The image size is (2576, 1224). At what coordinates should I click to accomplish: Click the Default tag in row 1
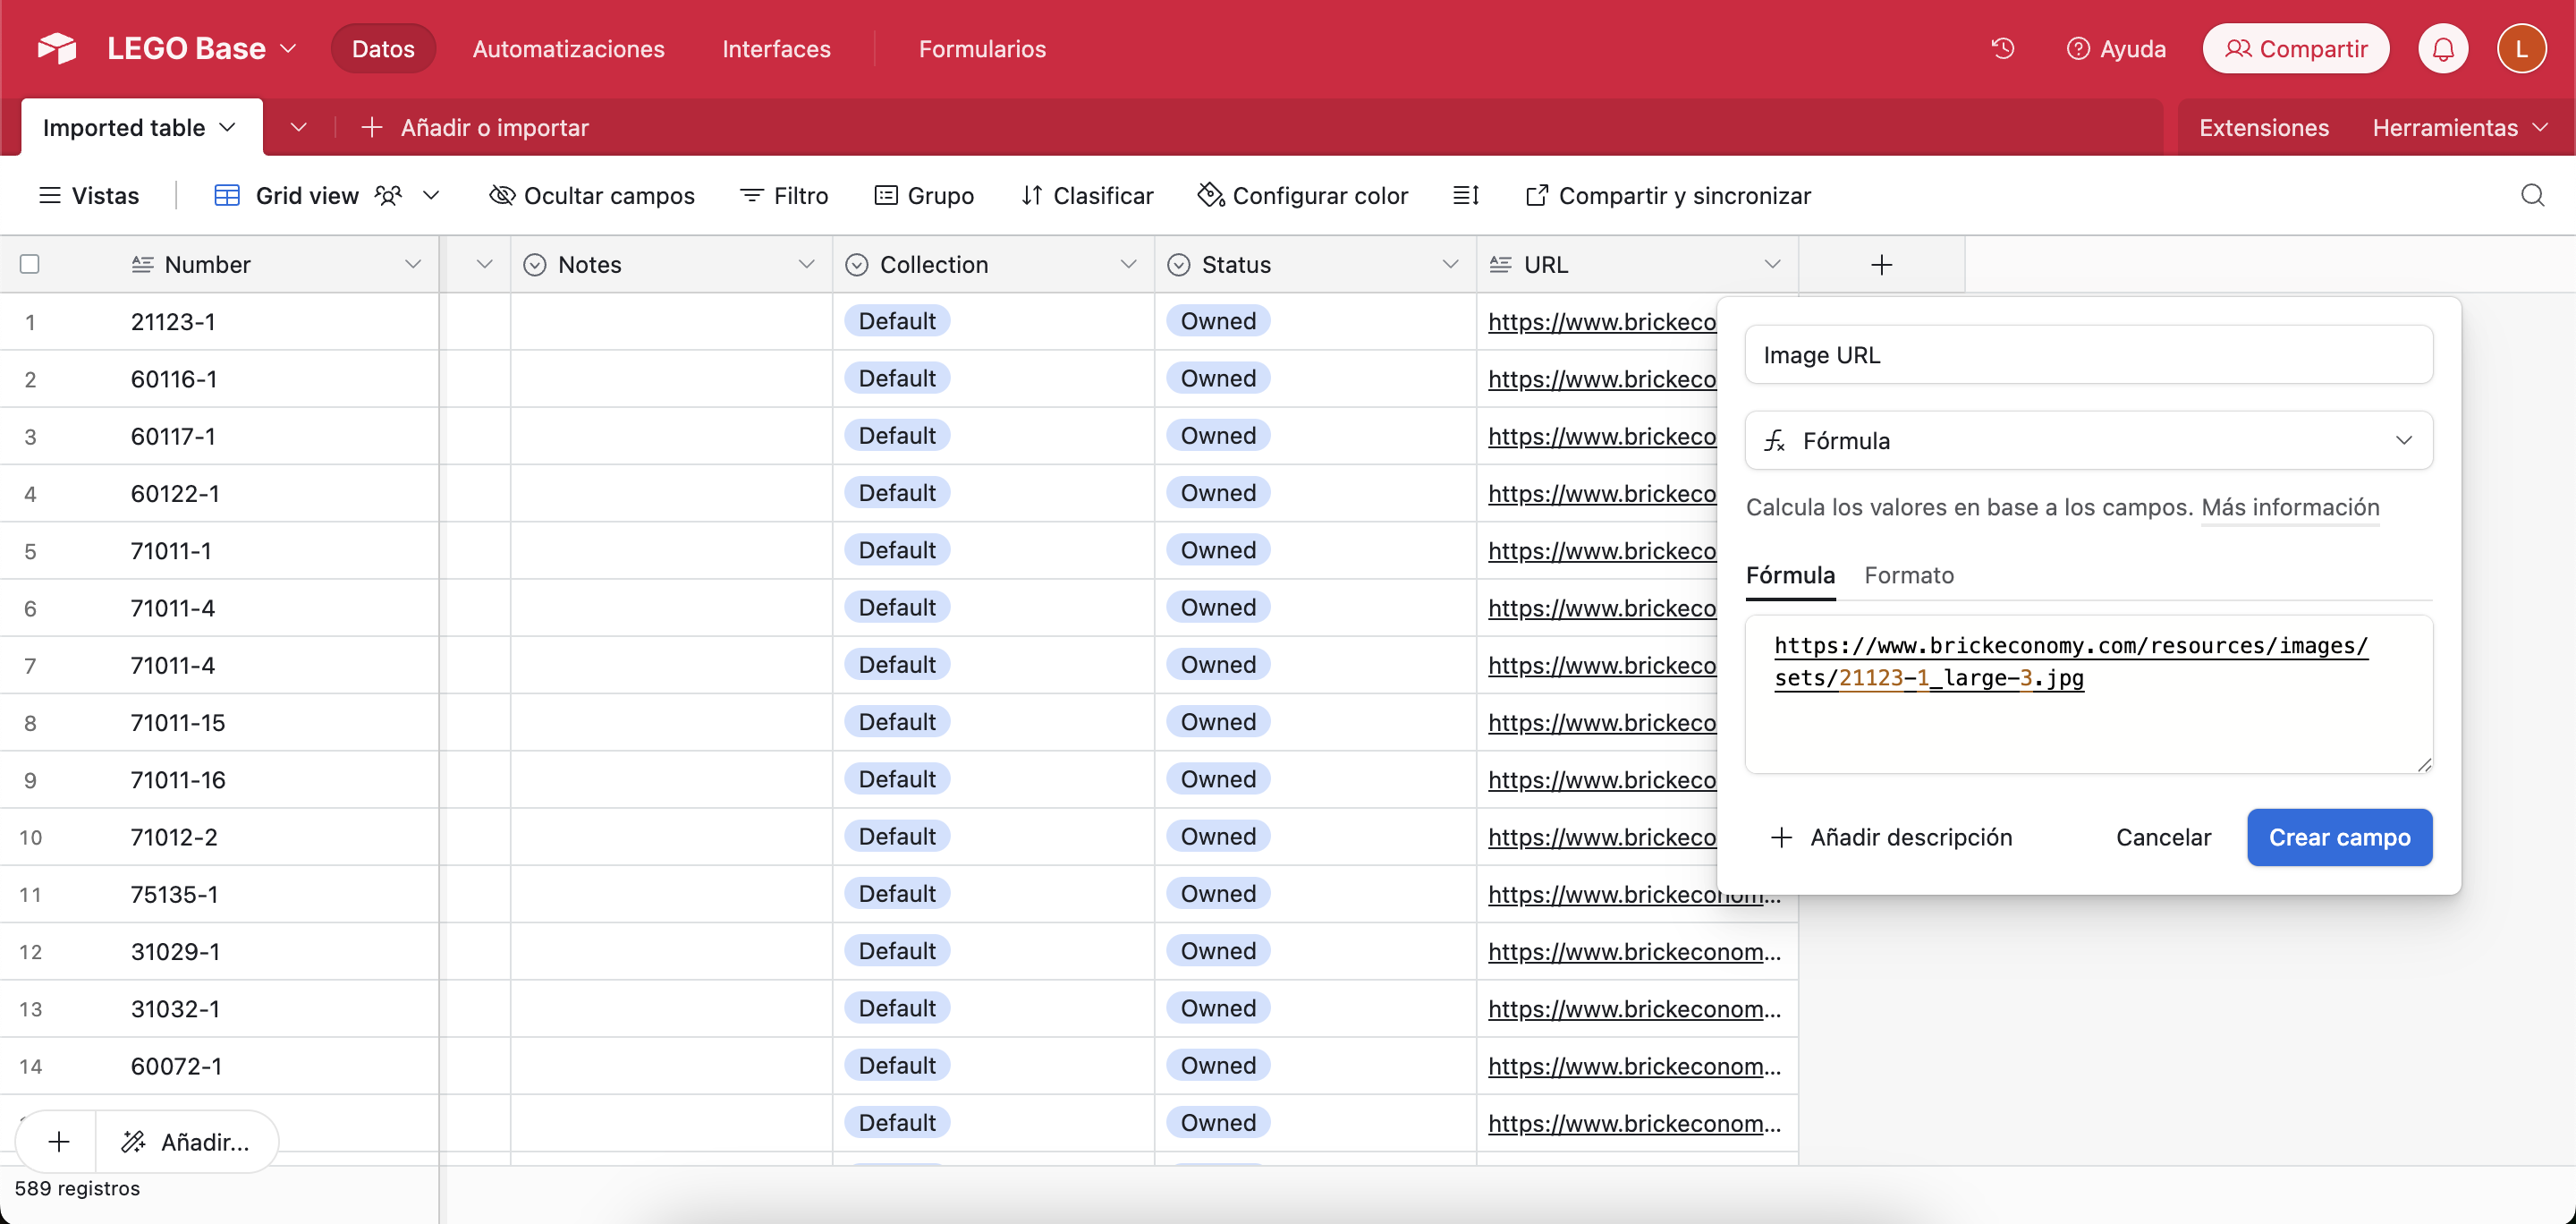(897, 321)
